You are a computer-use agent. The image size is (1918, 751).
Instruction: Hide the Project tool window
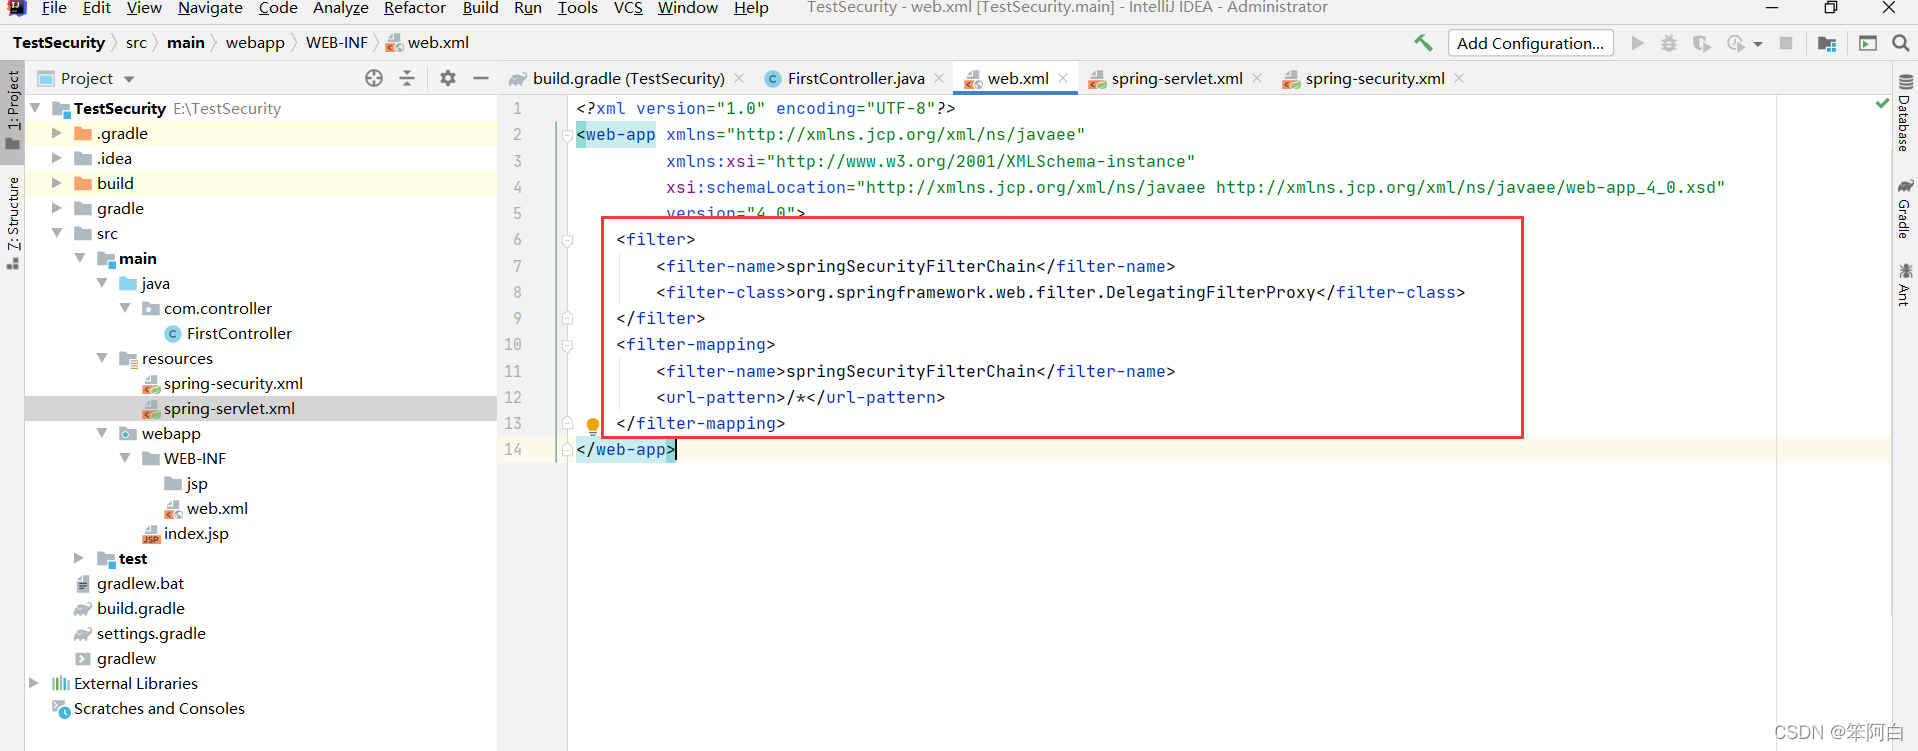click(481, 78)
